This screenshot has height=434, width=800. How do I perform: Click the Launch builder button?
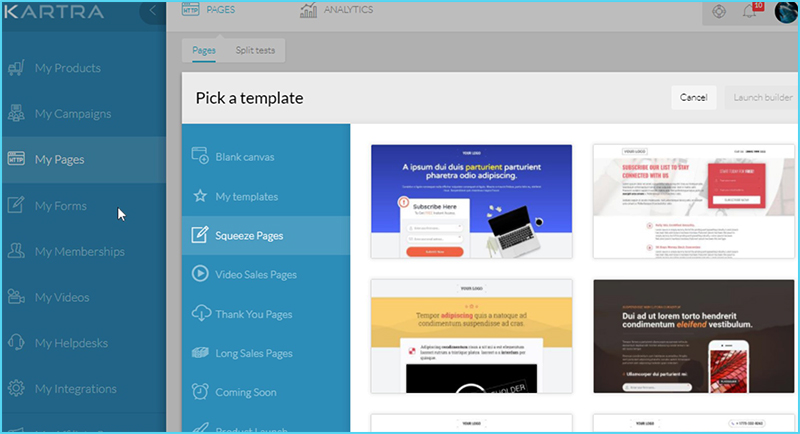[762, 97]
